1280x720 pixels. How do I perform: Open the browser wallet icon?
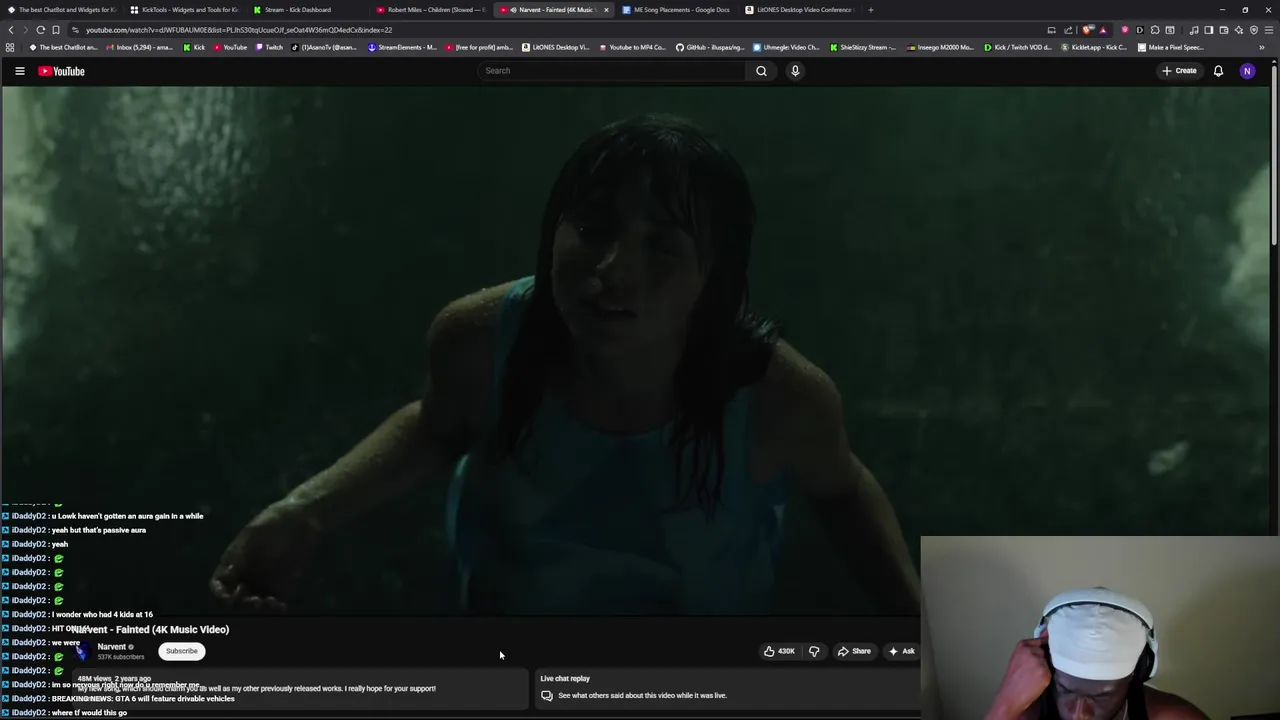[x=1224, y=30]
